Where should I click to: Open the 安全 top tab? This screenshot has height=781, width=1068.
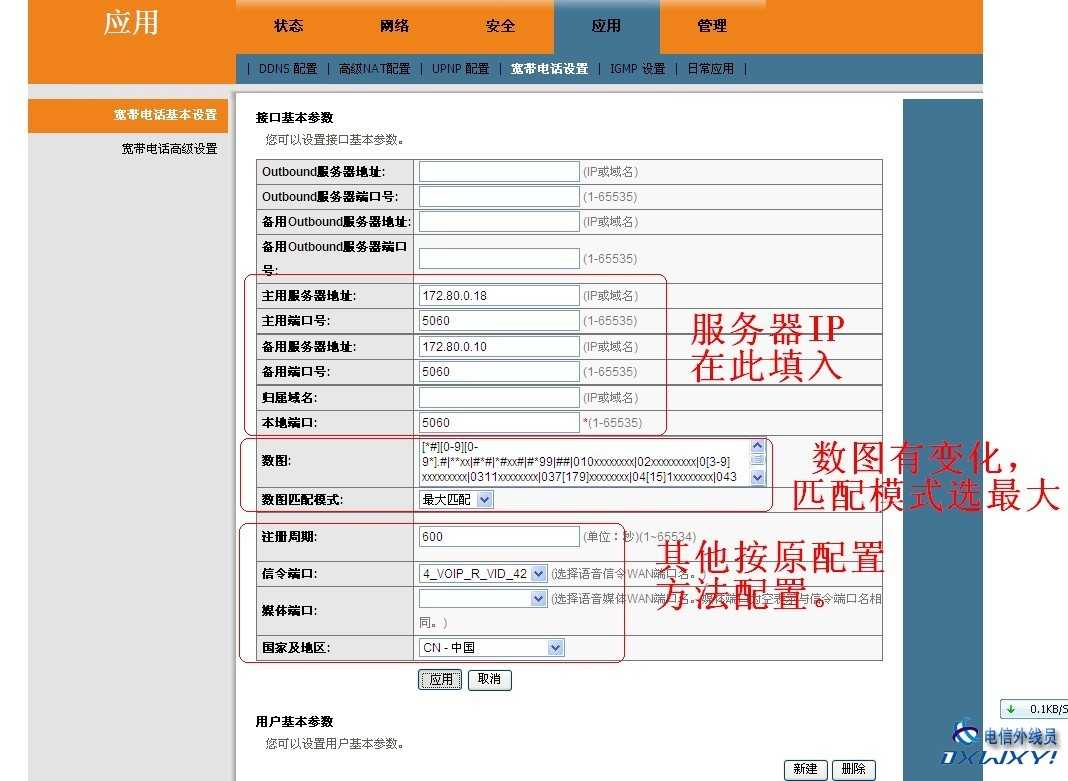coord(501,26)
